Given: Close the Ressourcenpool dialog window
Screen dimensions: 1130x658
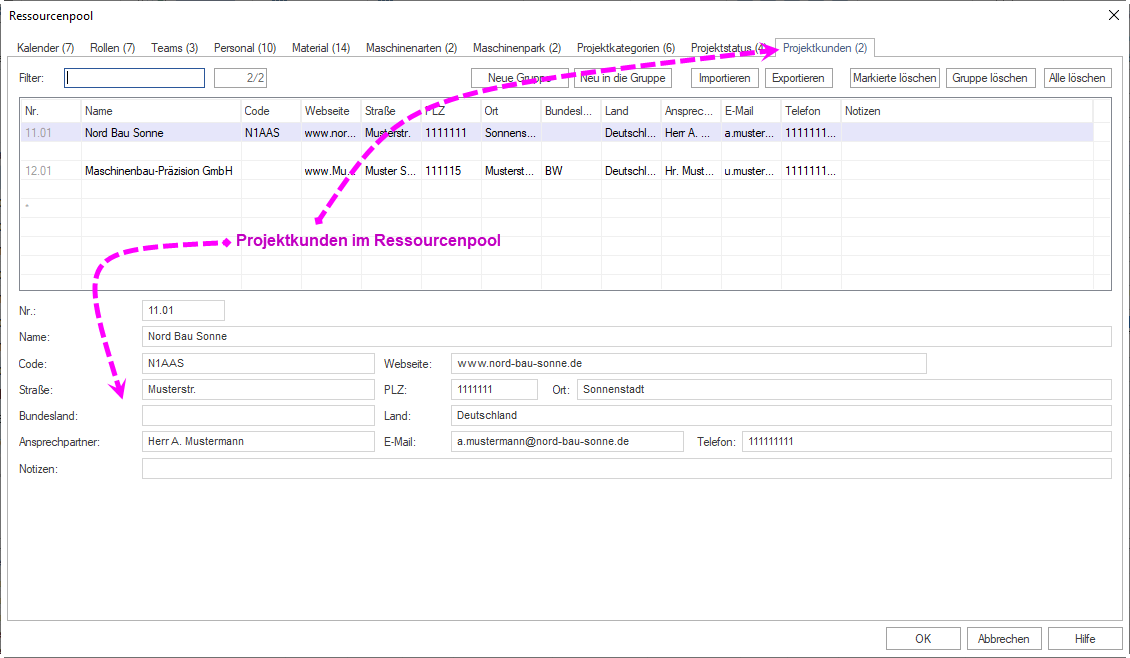Looking at the screenshot, I should [x=1114, y=15].
